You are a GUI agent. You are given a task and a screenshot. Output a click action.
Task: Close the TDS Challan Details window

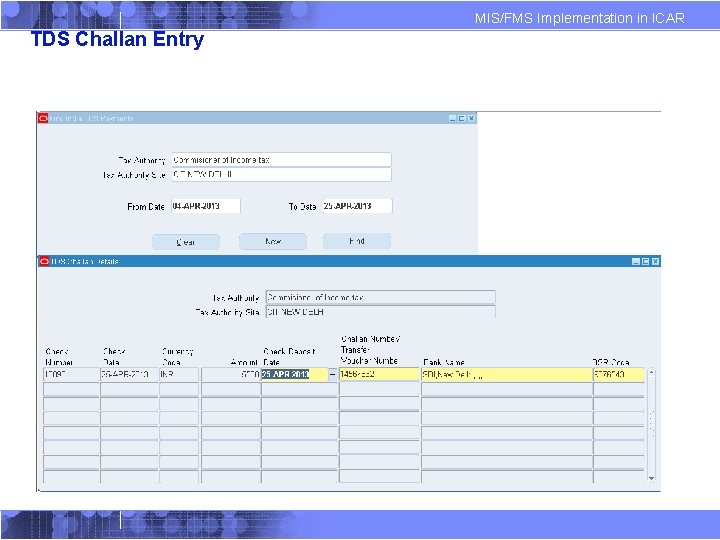[656, 261]
